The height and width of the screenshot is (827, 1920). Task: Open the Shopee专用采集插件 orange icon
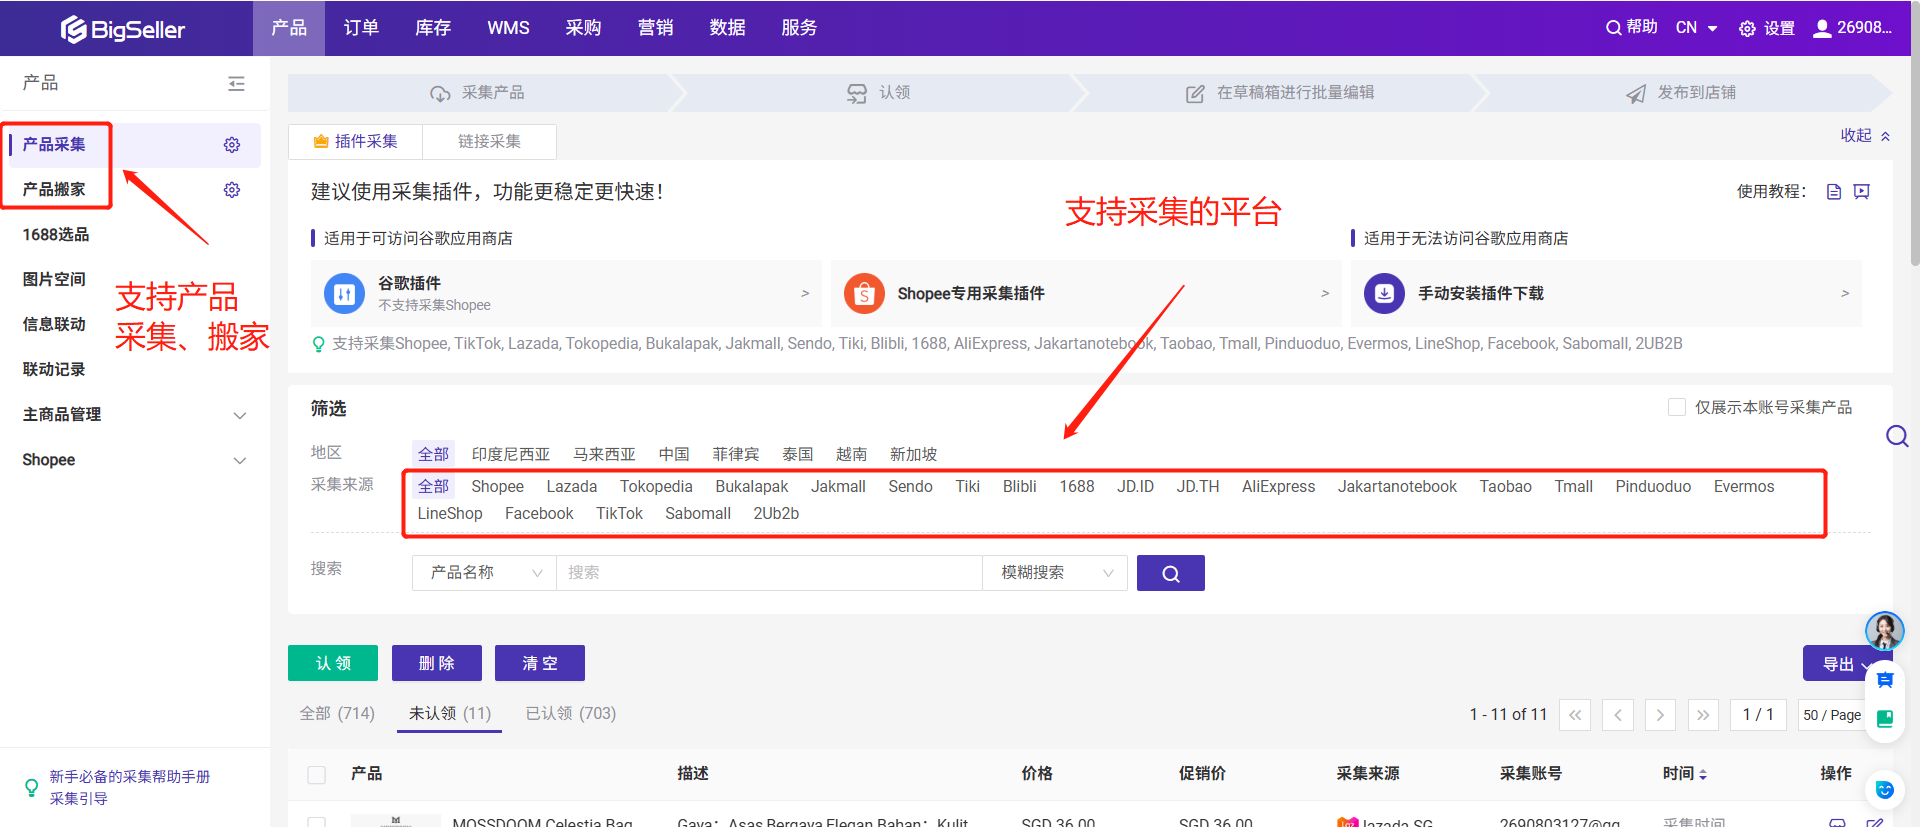[x=864, y=294]
